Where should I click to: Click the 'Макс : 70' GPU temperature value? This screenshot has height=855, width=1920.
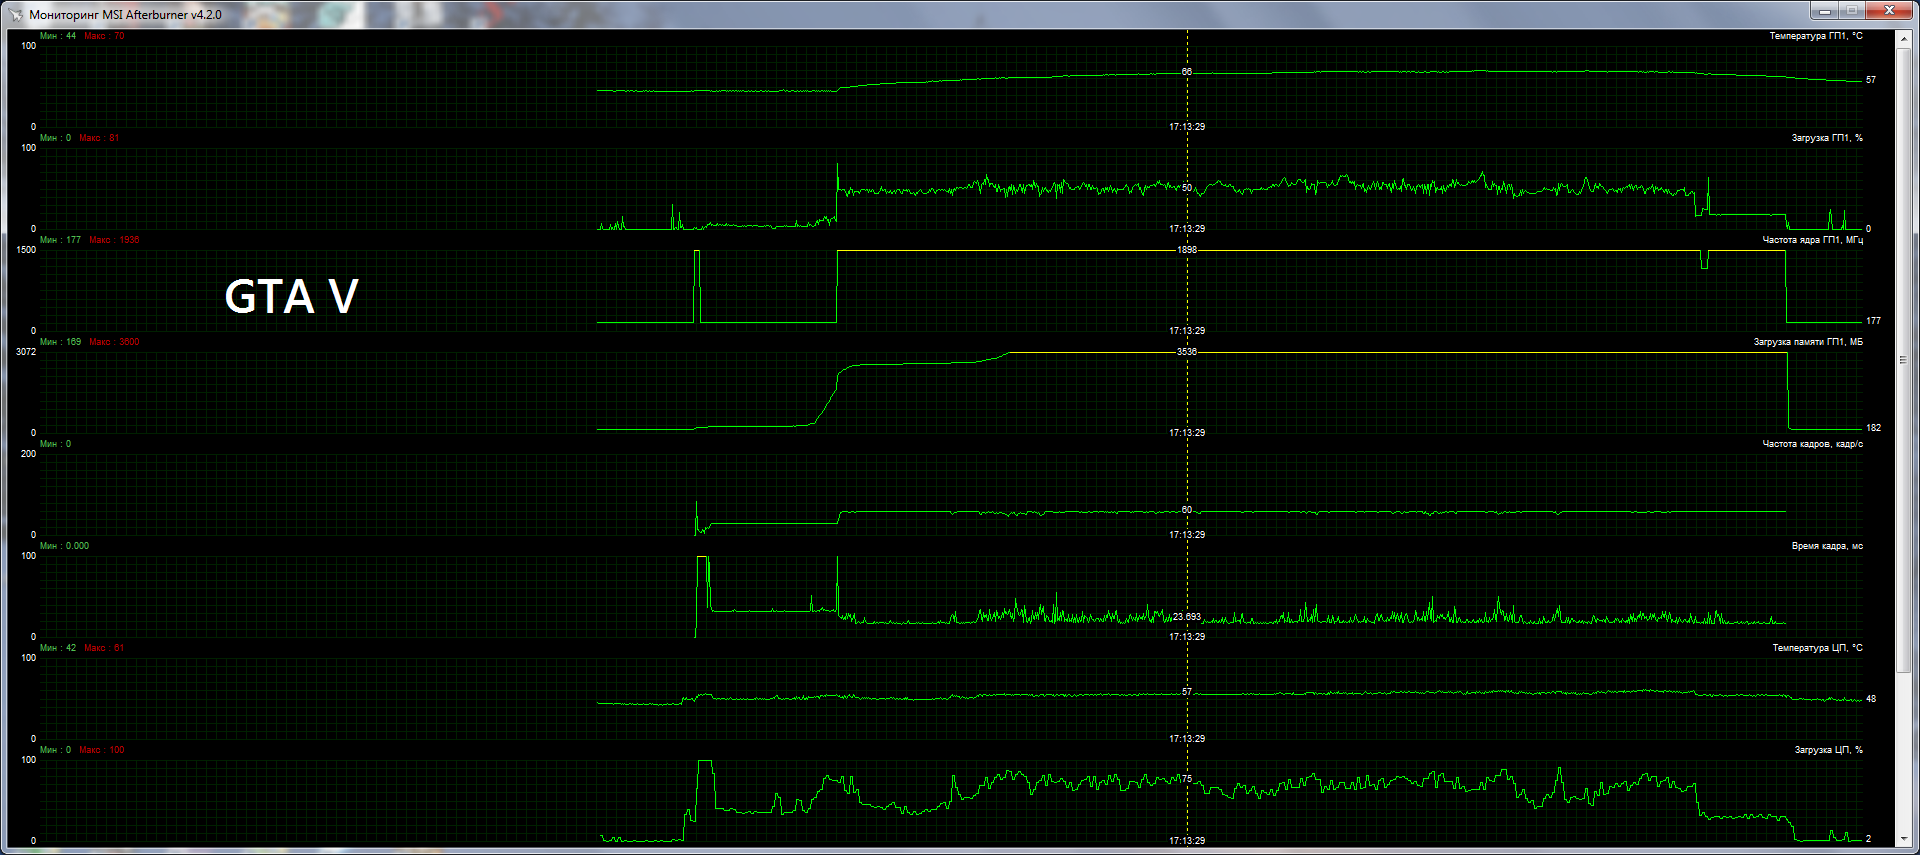(105, 36)
